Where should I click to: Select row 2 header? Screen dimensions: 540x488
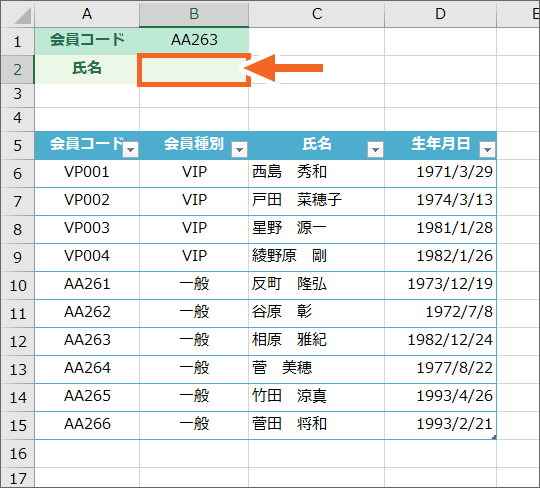coord(17,69)
